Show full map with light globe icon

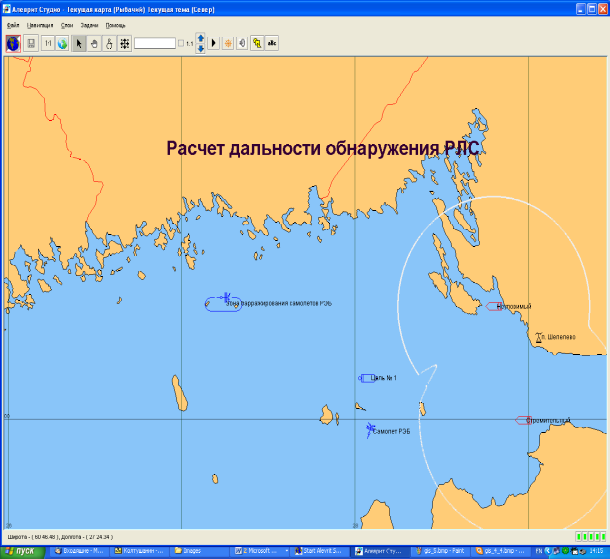[x=62, y=44]
